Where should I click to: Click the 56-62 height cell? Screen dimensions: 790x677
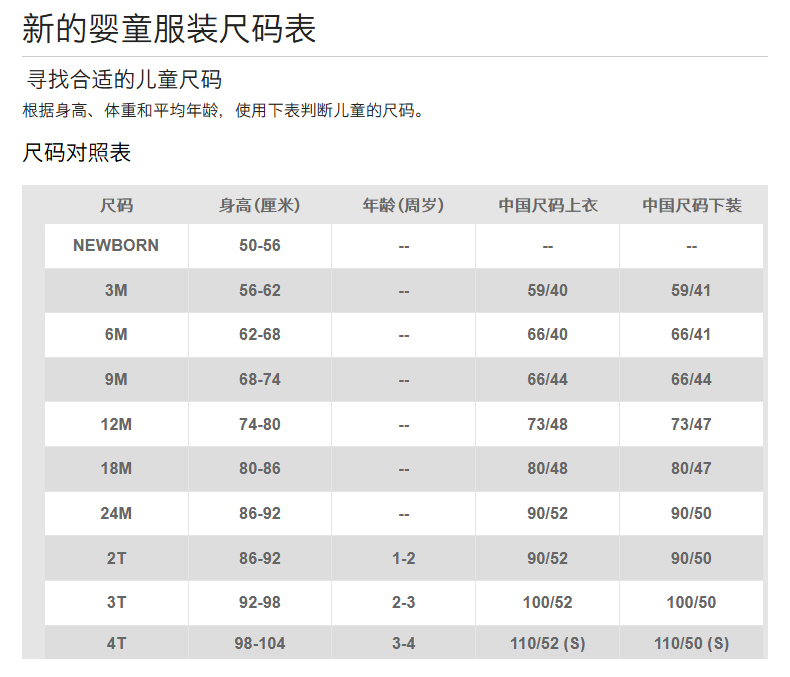click(259, 290)
